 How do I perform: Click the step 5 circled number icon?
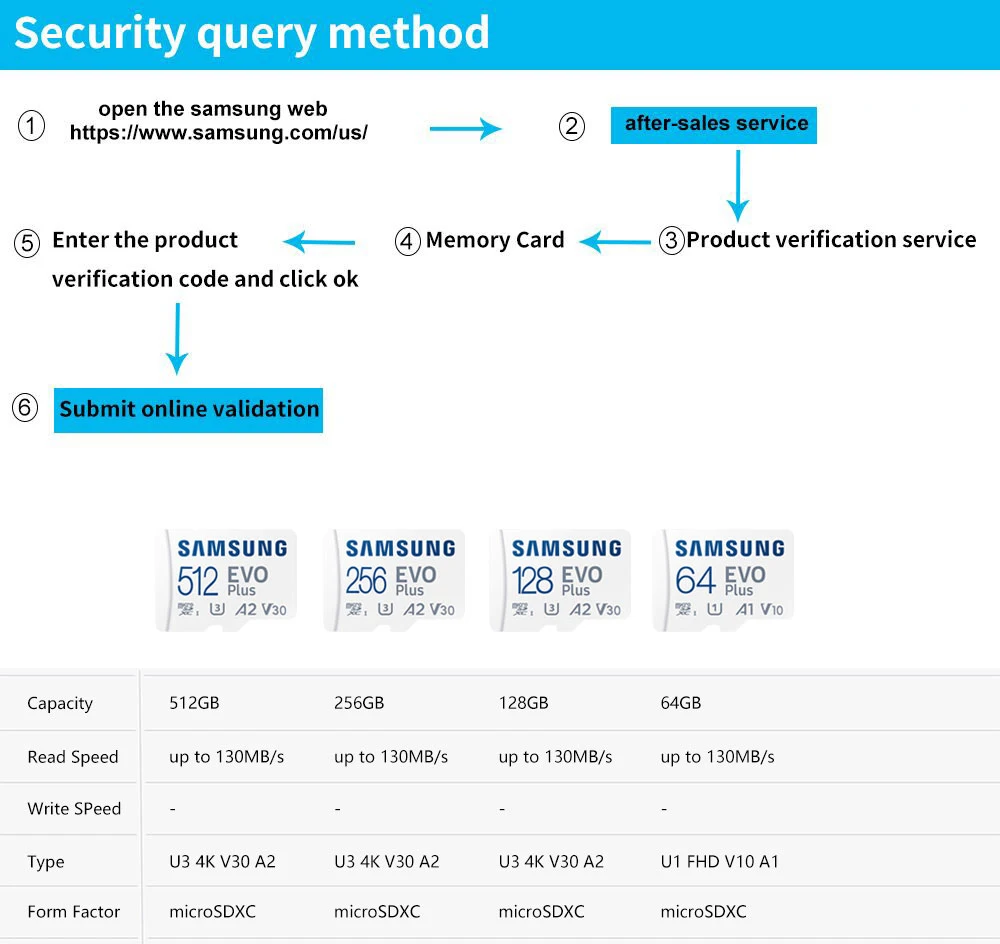click(x=27, y=243)
